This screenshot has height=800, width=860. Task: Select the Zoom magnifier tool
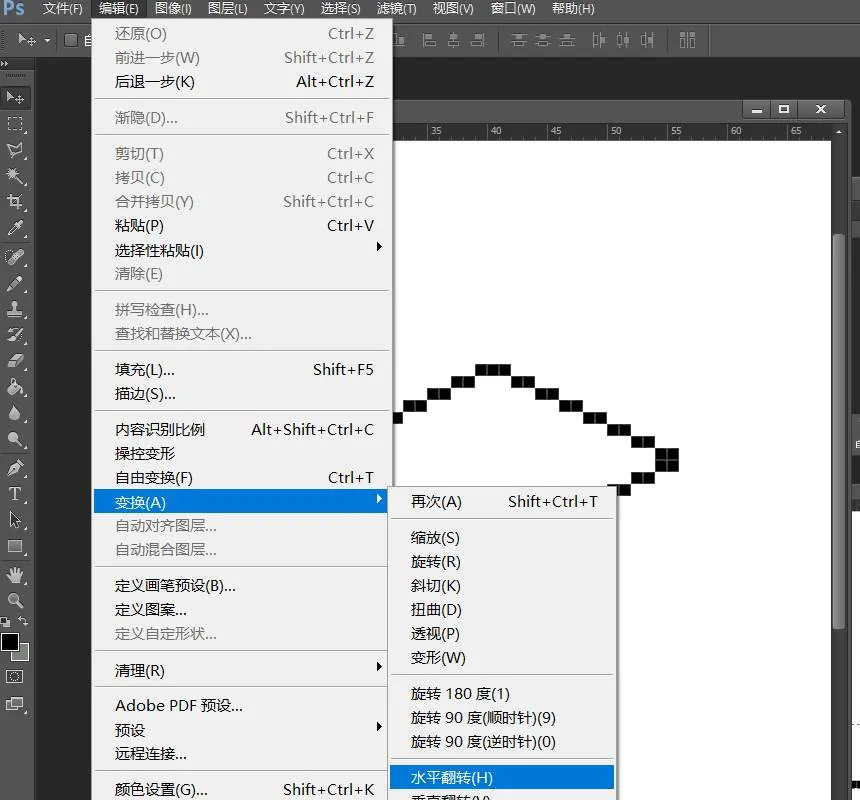click(15, 600)
